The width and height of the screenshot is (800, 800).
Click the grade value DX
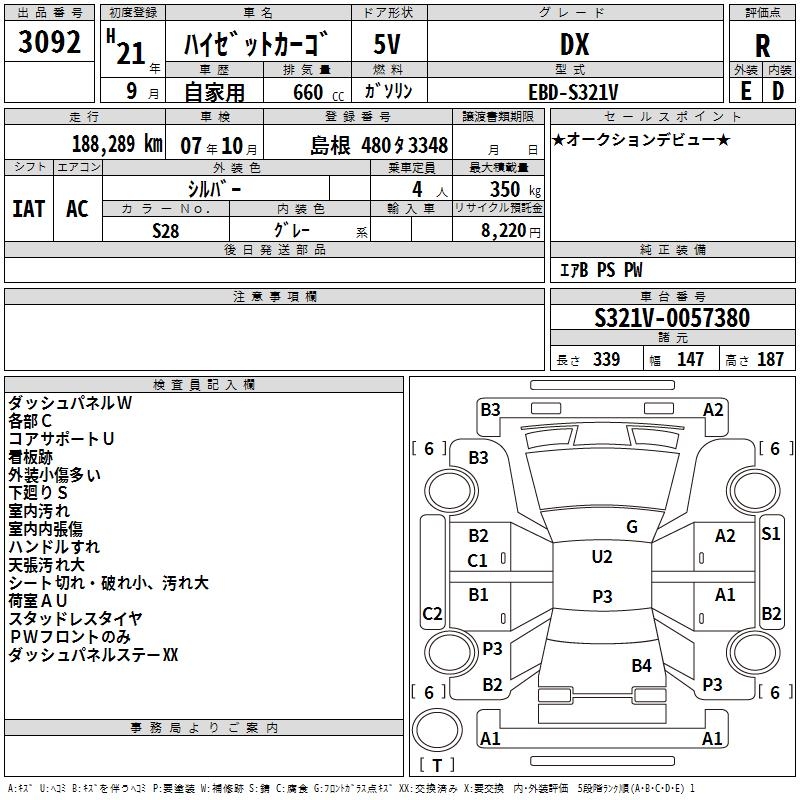(x=574, y=44)
